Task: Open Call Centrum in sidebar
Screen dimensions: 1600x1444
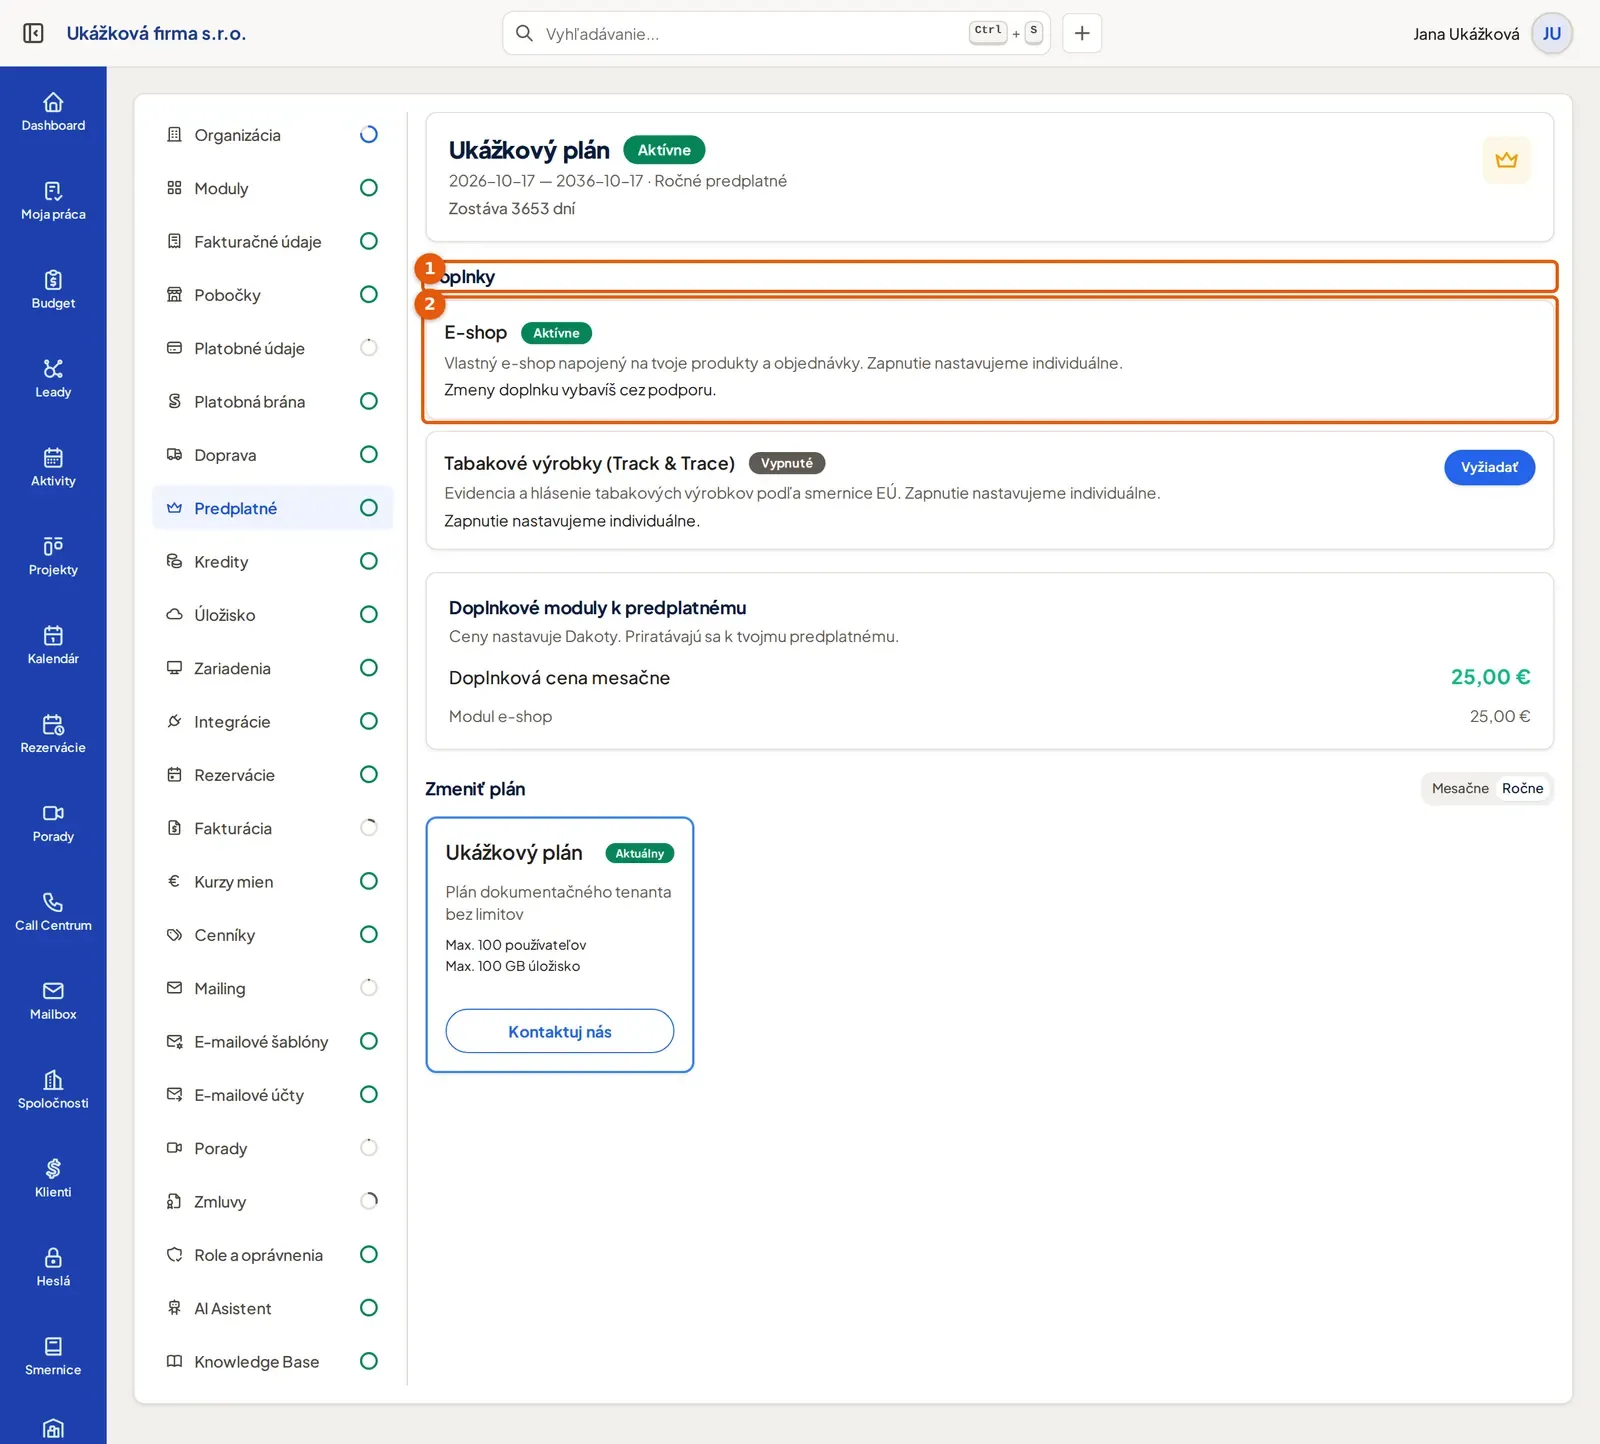Action: click(53, 913)
